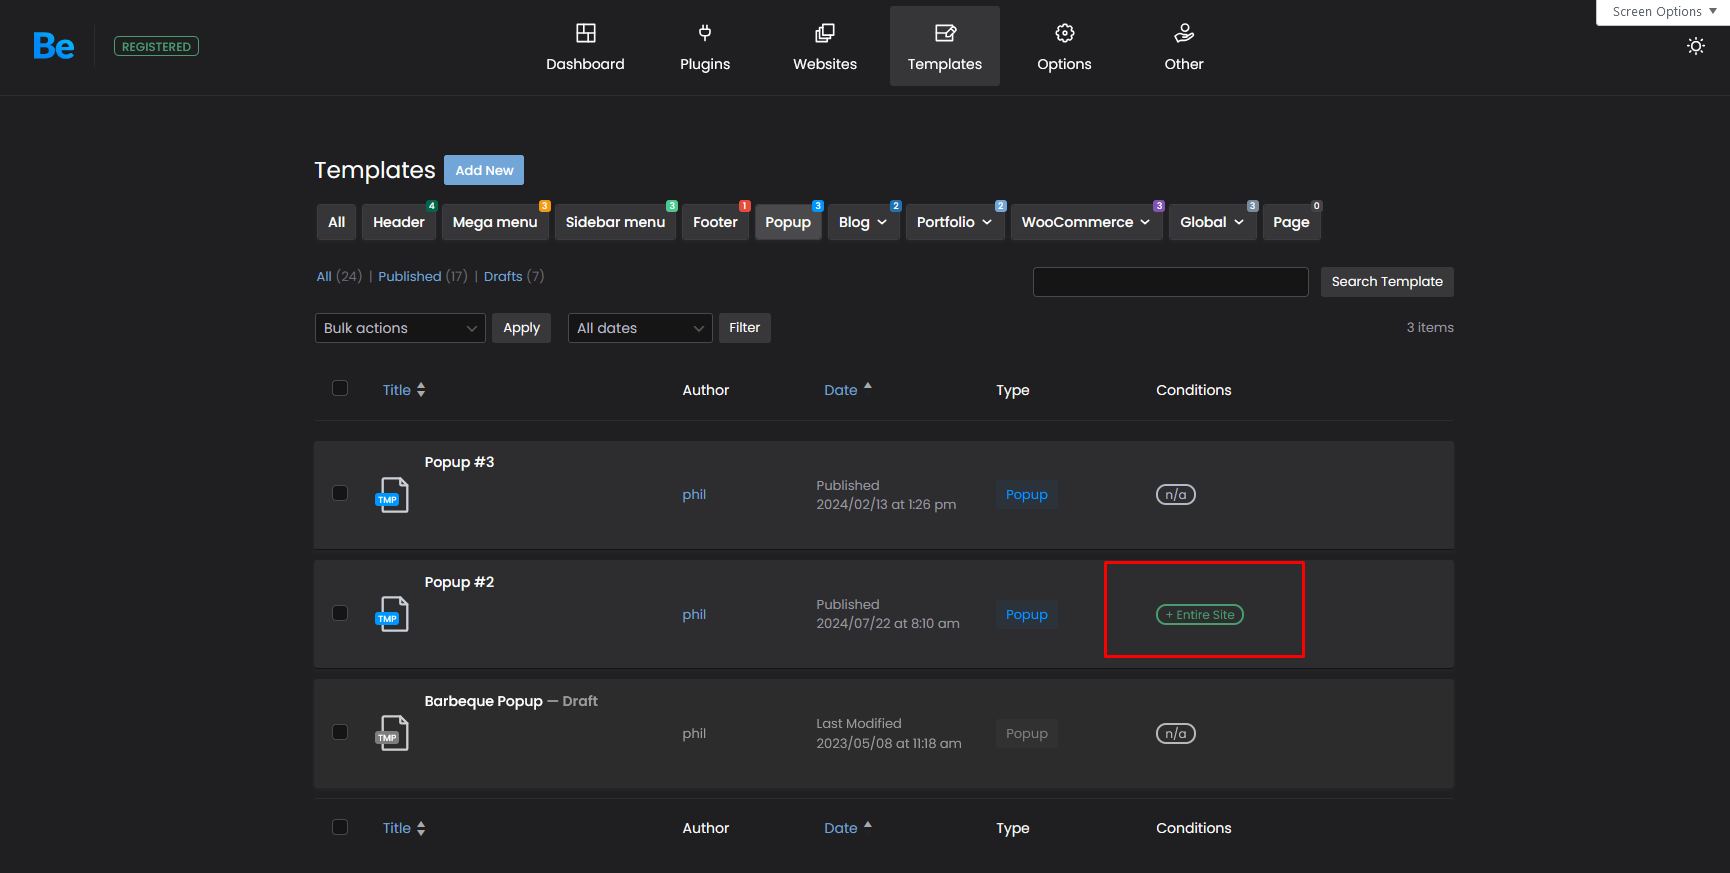Screen dimensions: 1730x873
Task: Click the Add New button
Action: click(x=484, y=170)
